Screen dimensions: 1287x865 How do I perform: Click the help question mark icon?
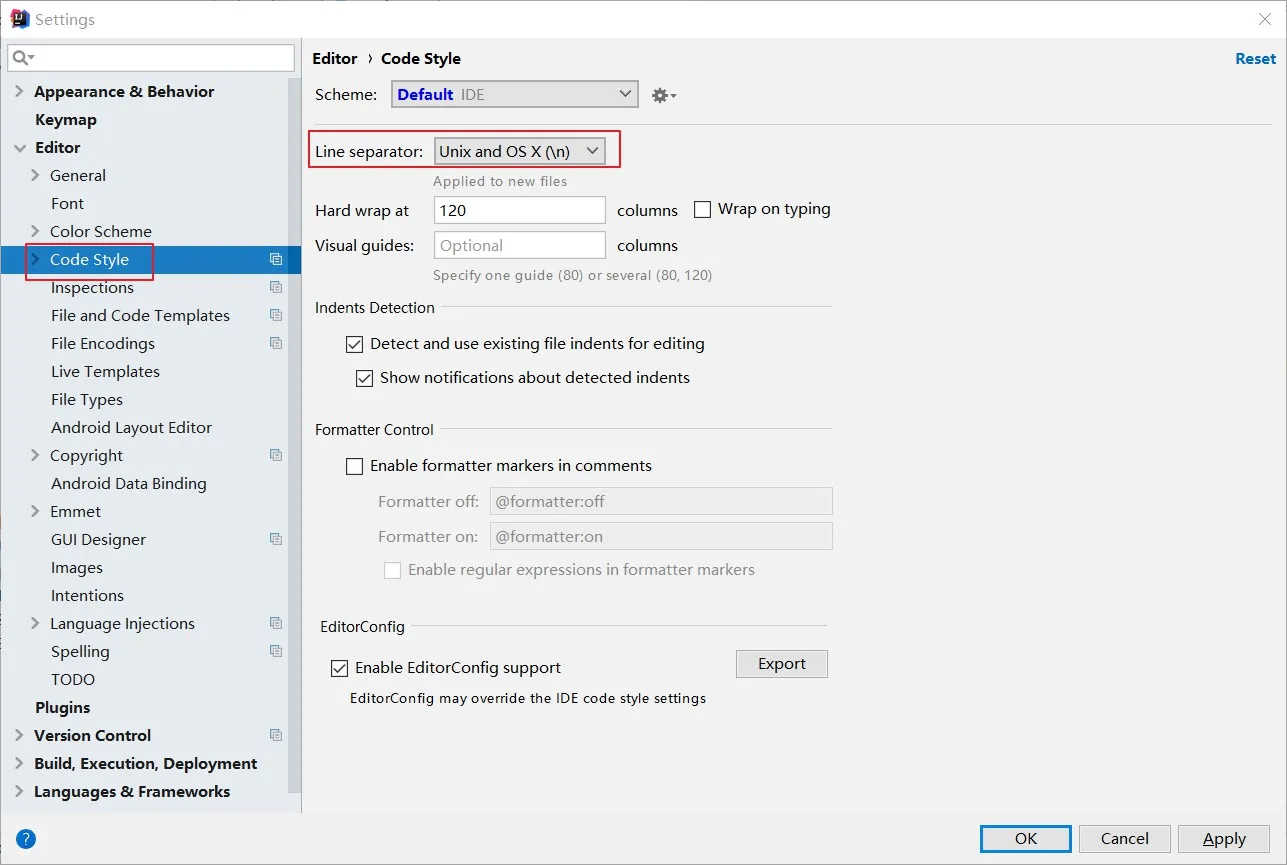tap(26, 839)
